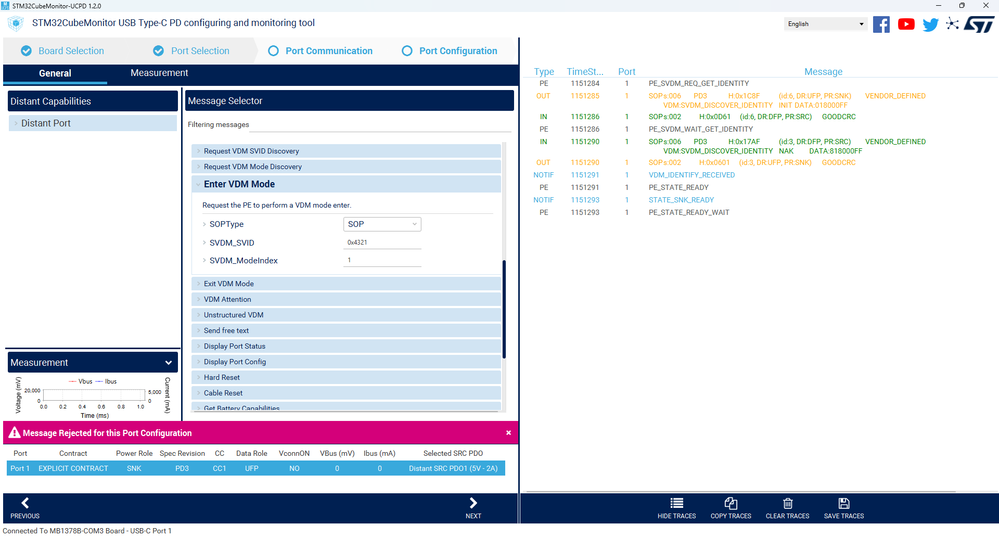The image size is (999, 537).
Task: Click the Port column header in traces
Action: point(626,71)
